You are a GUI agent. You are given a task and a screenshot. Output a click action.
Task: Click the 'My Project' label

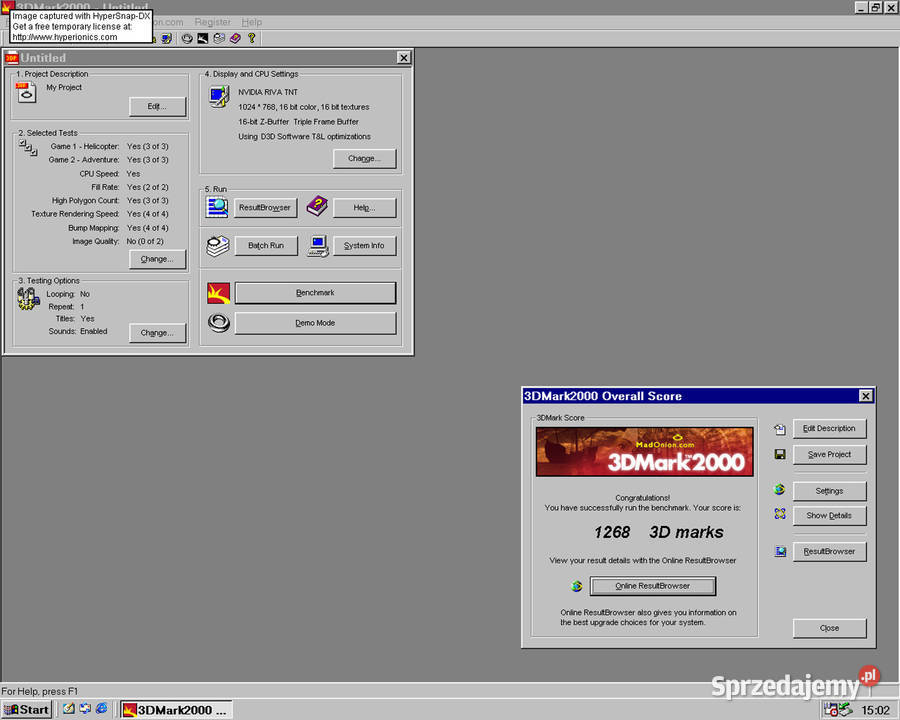click(x=64, y=87)
